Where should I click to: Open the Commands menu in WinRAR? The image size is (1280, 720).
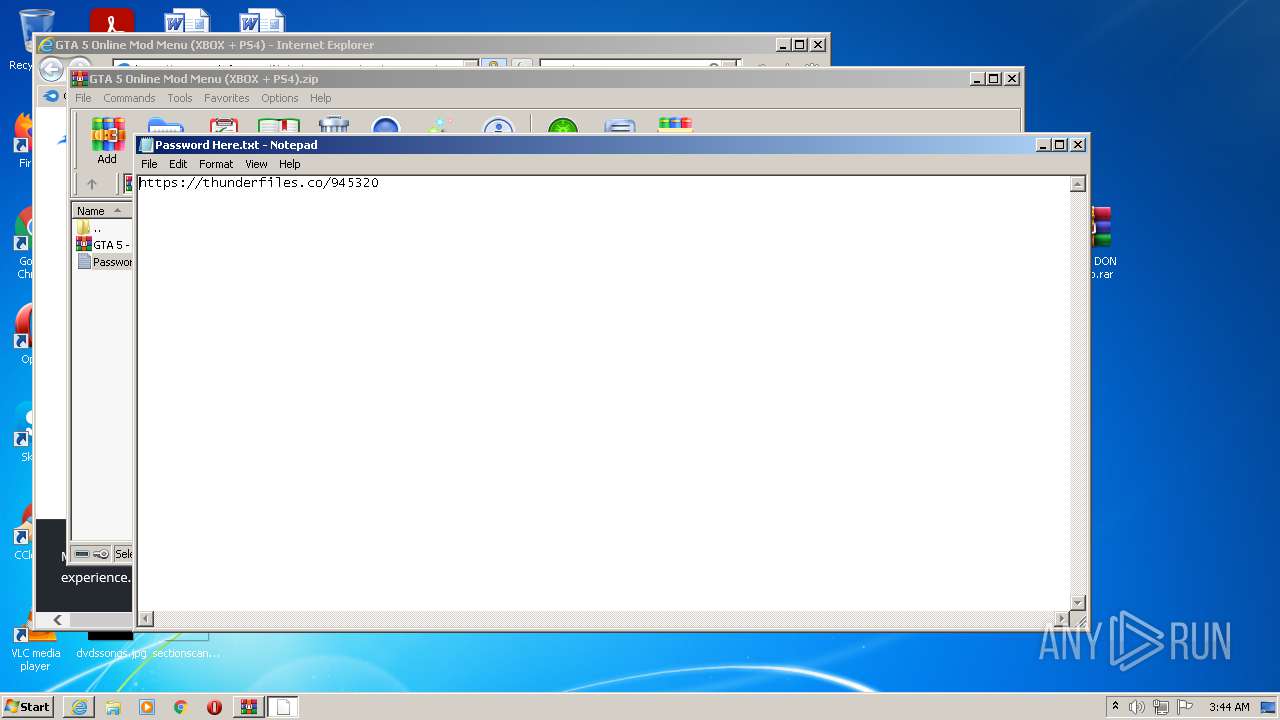[129, 98]
